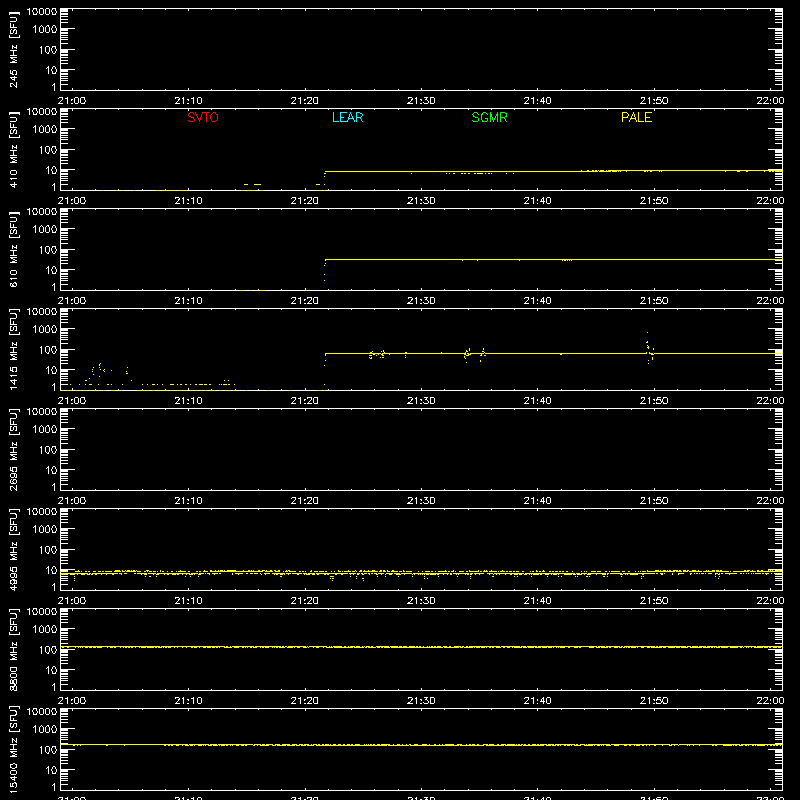Click 21:50 tick label under 610 MHz panel
800x800 pixels.
point(654,301)
